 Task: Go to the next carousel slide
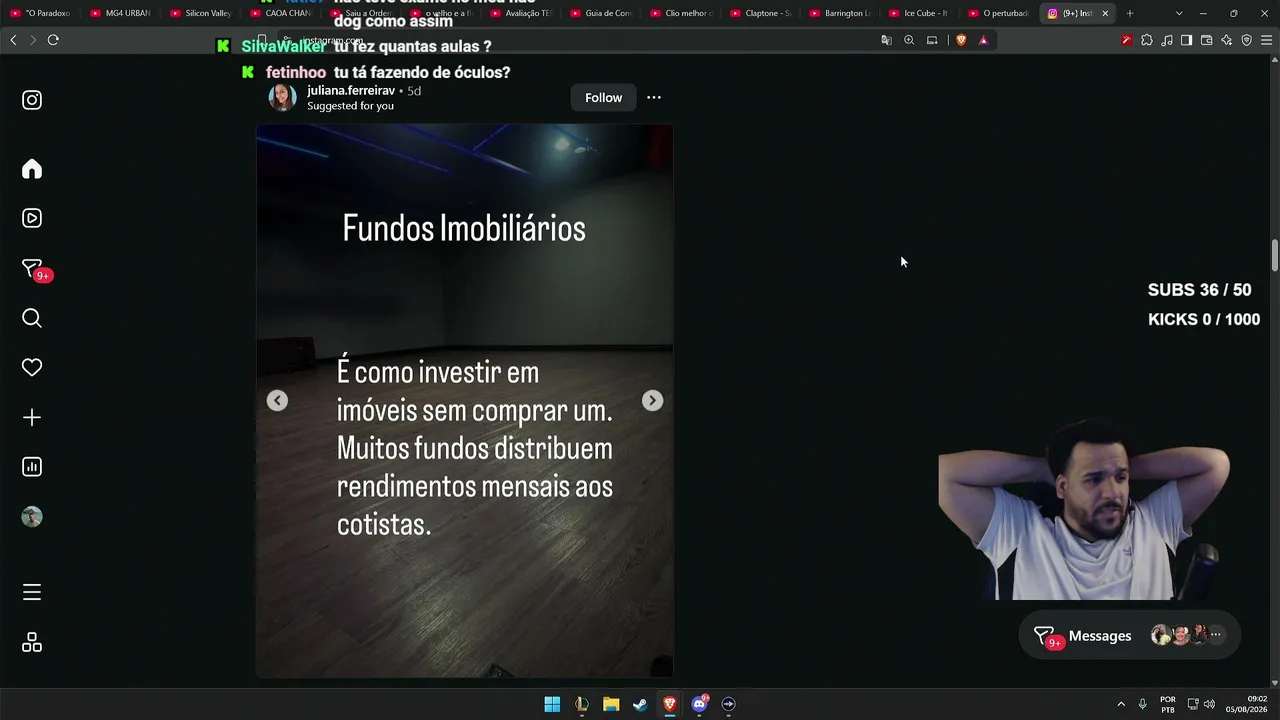(652, 400)
